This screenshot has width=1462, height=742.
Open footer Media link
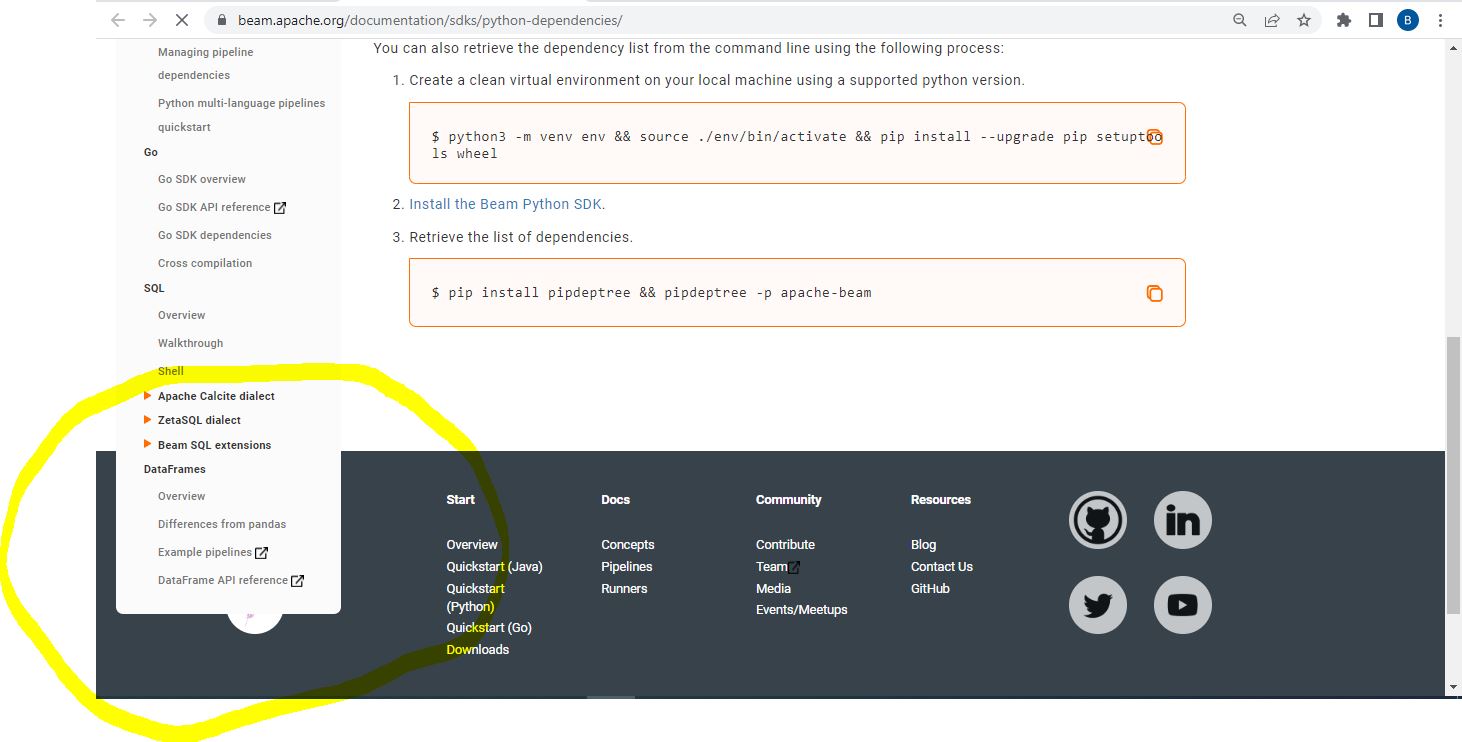pos(774,589)
